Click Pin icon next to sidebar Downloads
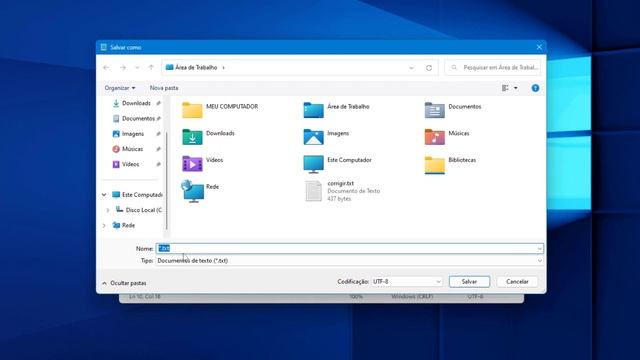 (x=158, y=103)
